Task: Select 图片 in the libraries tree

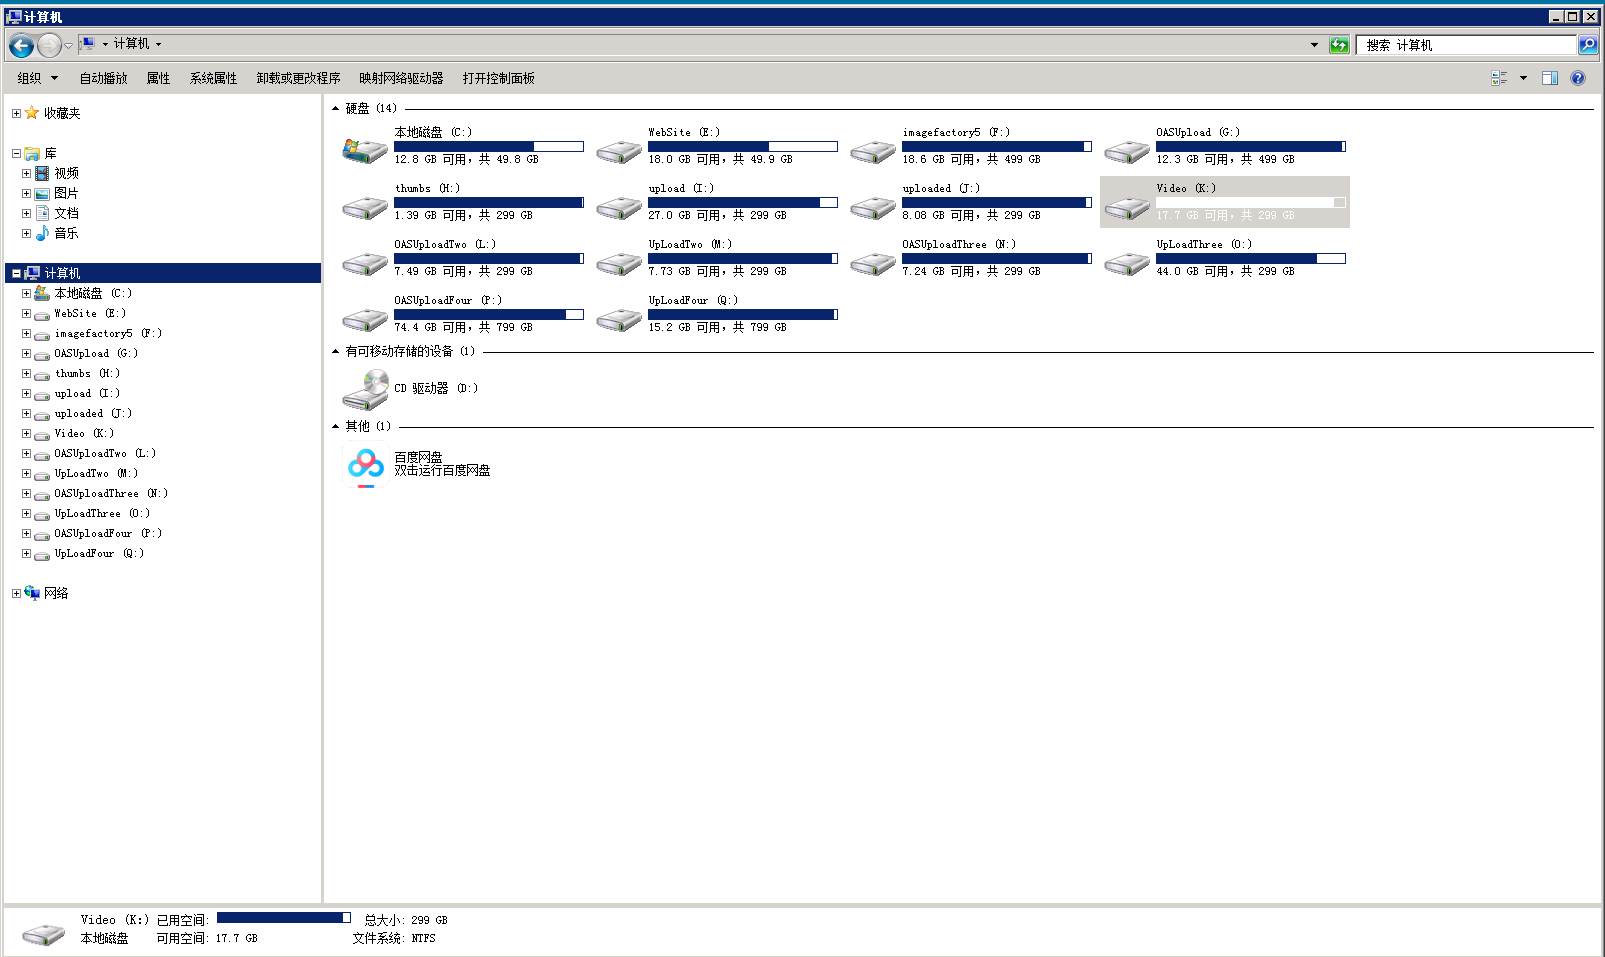Action: coord(67,193)
